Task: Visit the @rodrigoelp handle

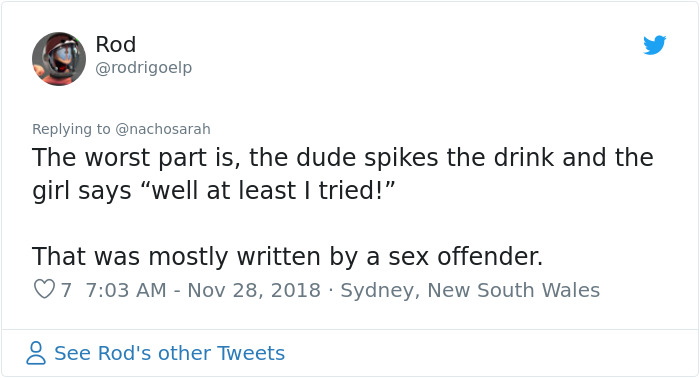Action: 144,68
